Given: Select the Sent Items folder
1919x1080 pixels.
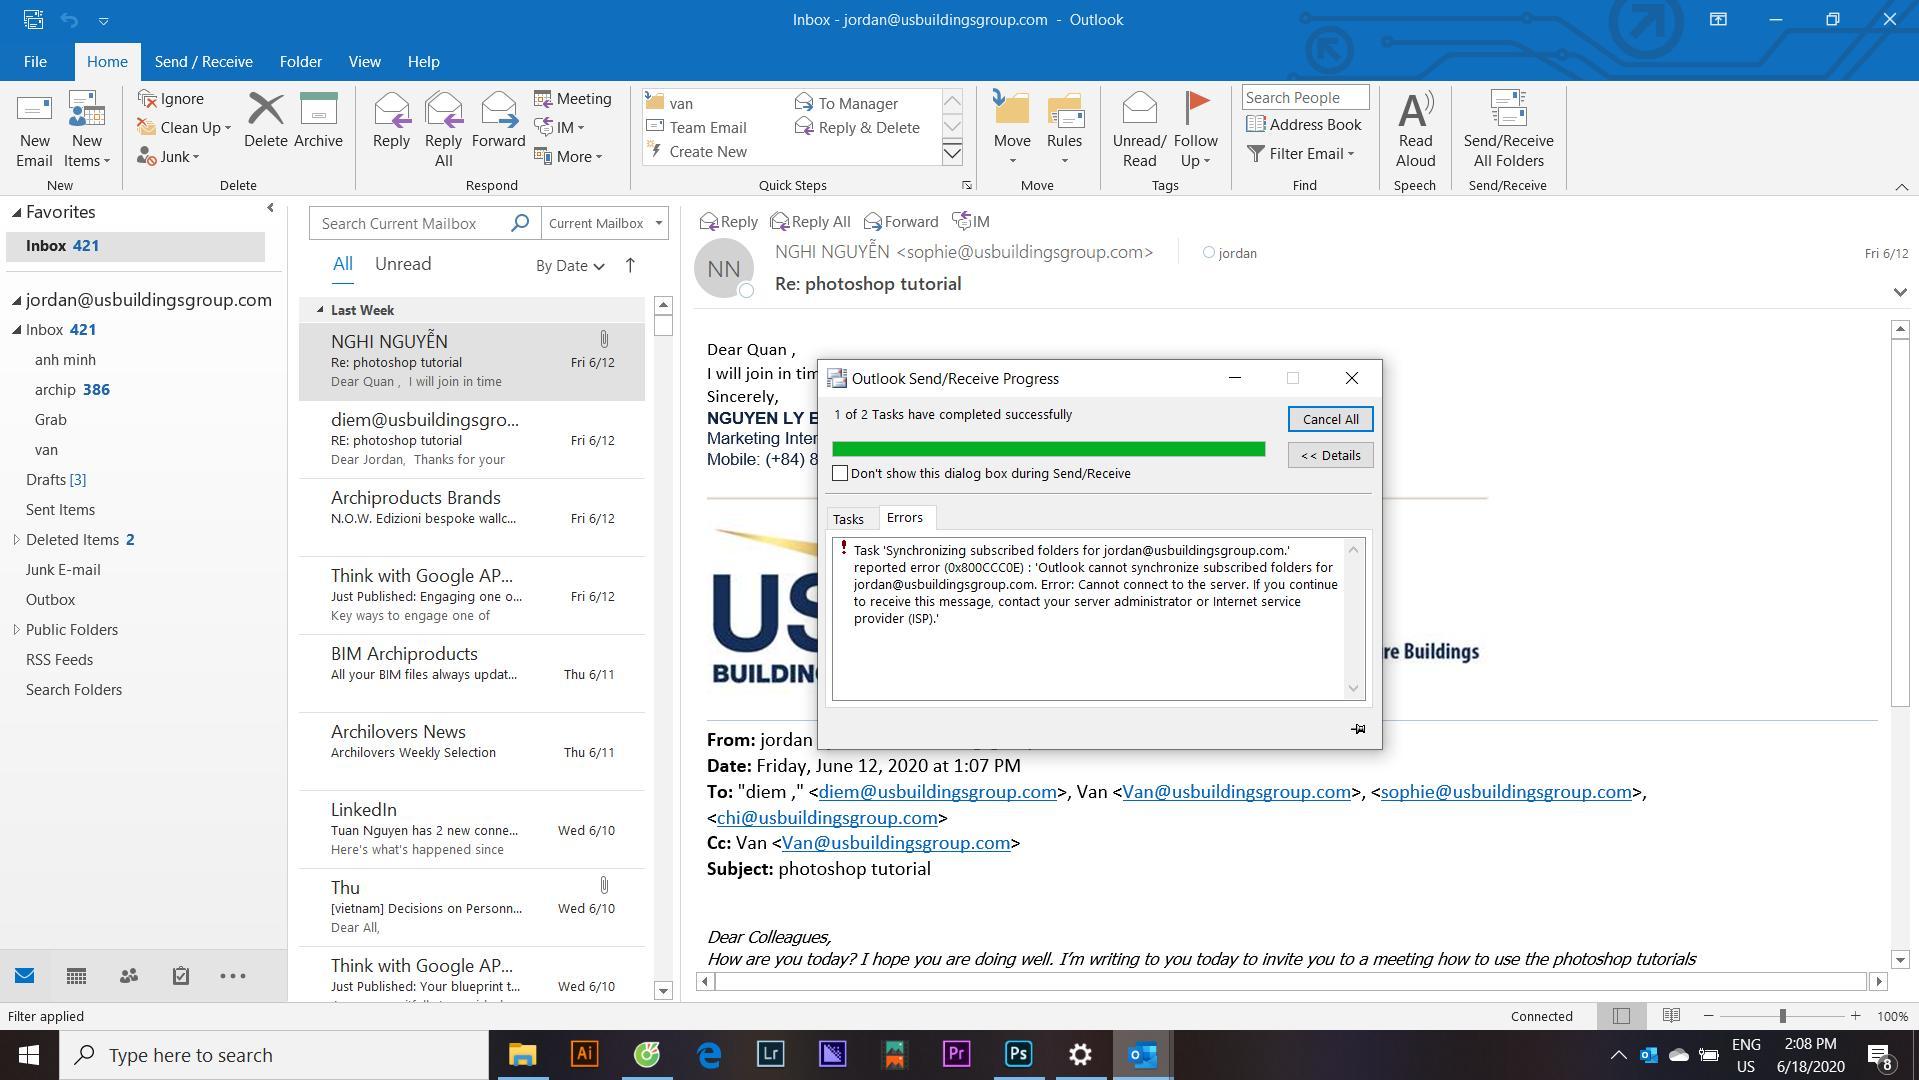Looking at the screenshot, I should click(60, 510).
